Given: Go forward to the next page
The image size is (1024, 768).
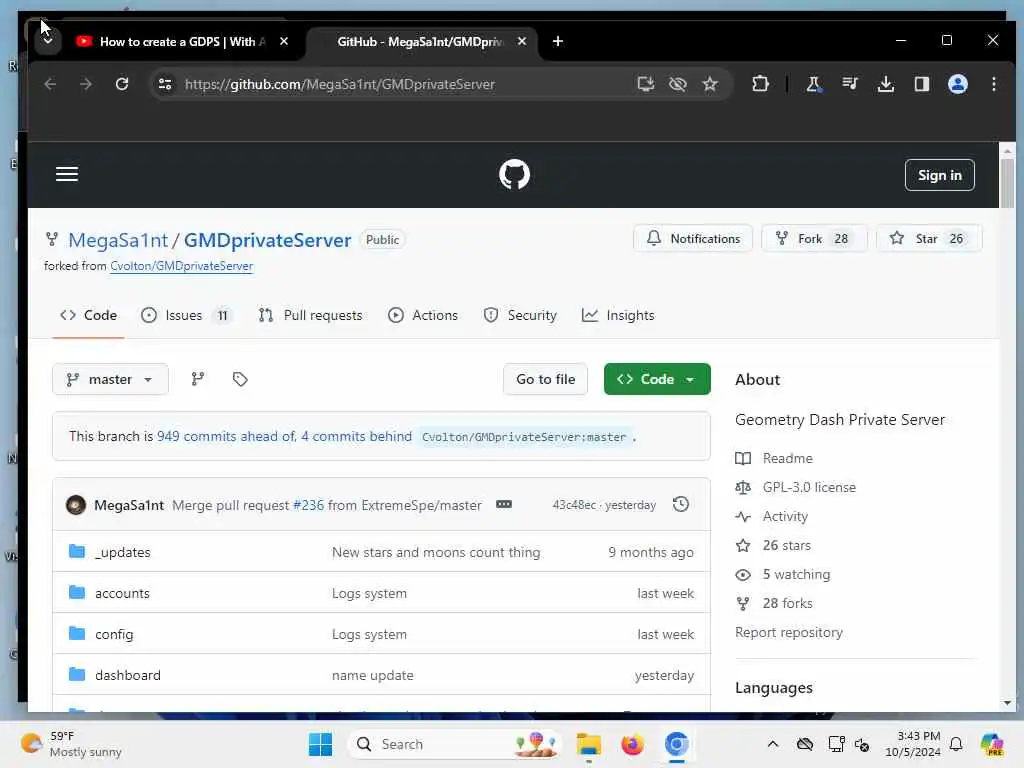Looking at the screenshot, I should click(86, 84).
